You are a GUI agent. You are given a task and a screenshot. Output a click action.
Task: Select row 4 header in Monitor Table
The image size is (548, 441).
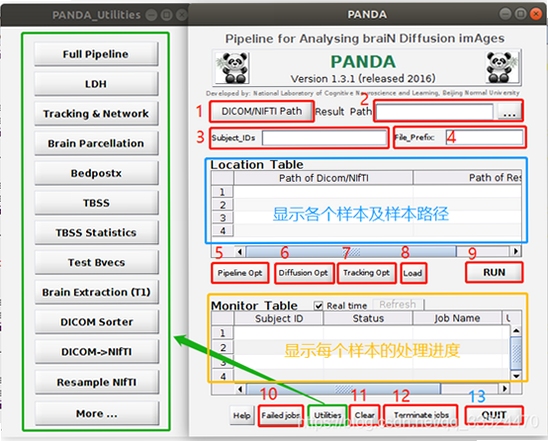[x=222, y=376]
